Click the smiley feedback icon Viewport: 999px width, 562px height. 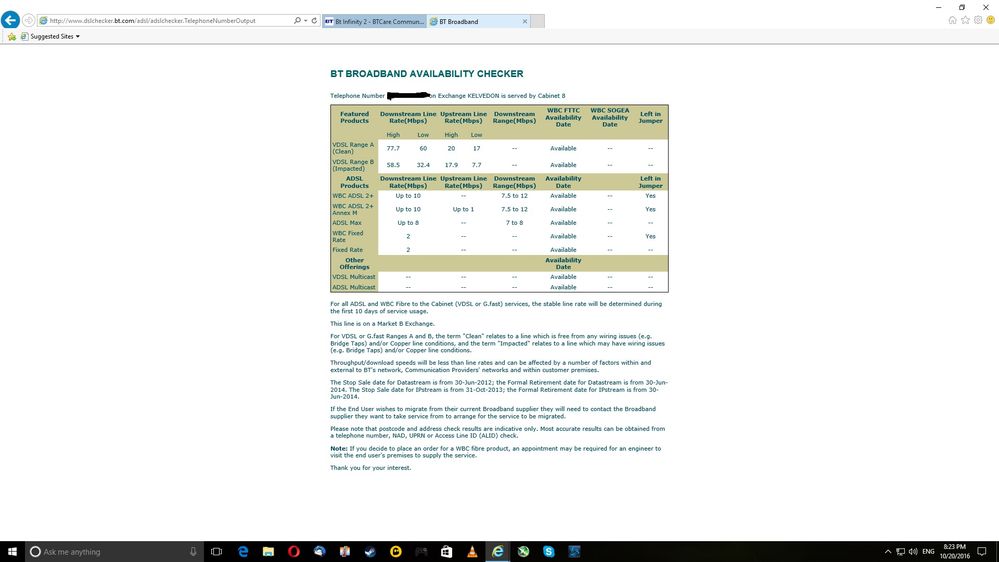[991, 20]
